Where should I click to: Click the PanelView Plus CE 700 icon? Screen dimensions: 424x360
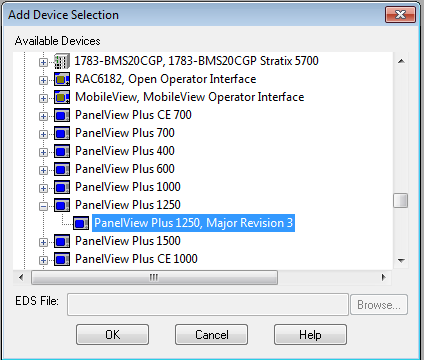point(62,115)
